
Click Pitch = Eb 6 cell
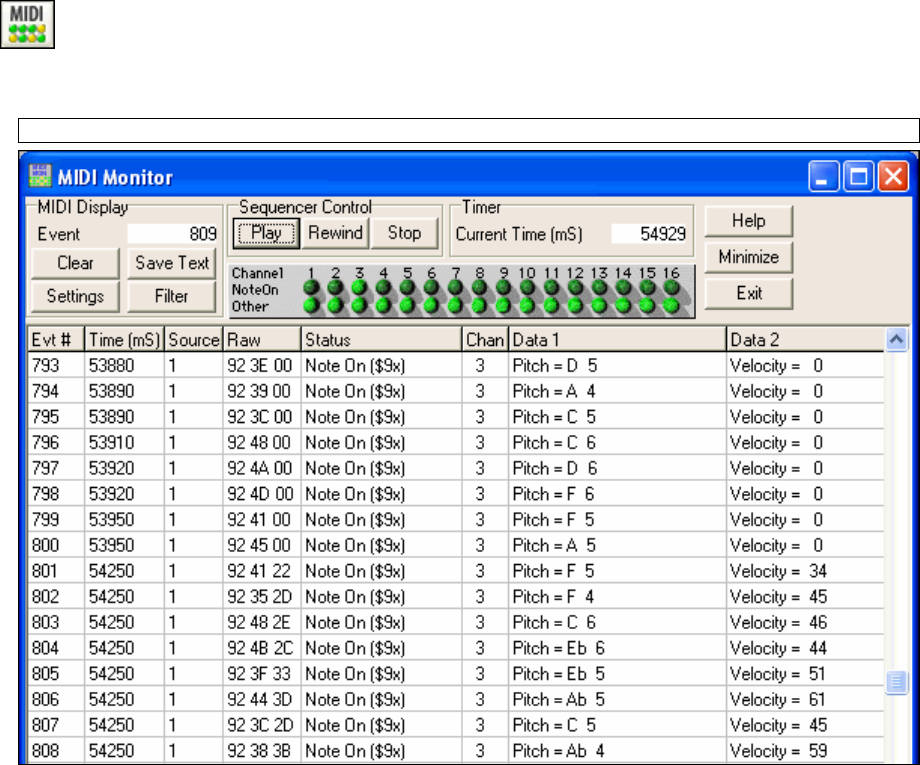pos(617,648)
